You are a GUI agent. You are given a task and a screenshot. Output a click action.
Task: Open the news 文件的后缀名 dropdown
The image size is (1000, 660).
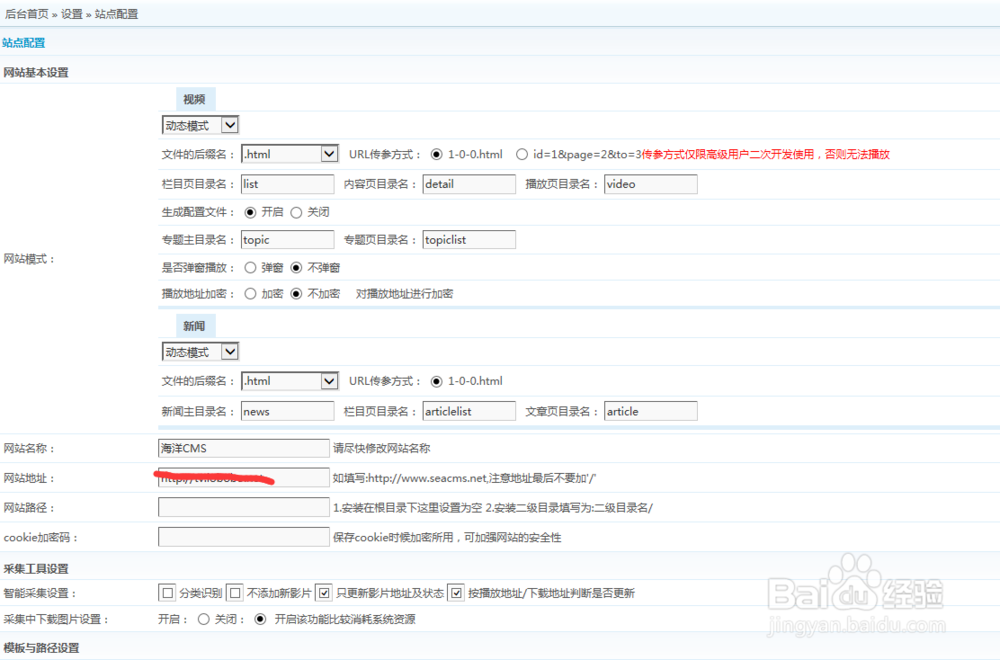tap(289, 381)
